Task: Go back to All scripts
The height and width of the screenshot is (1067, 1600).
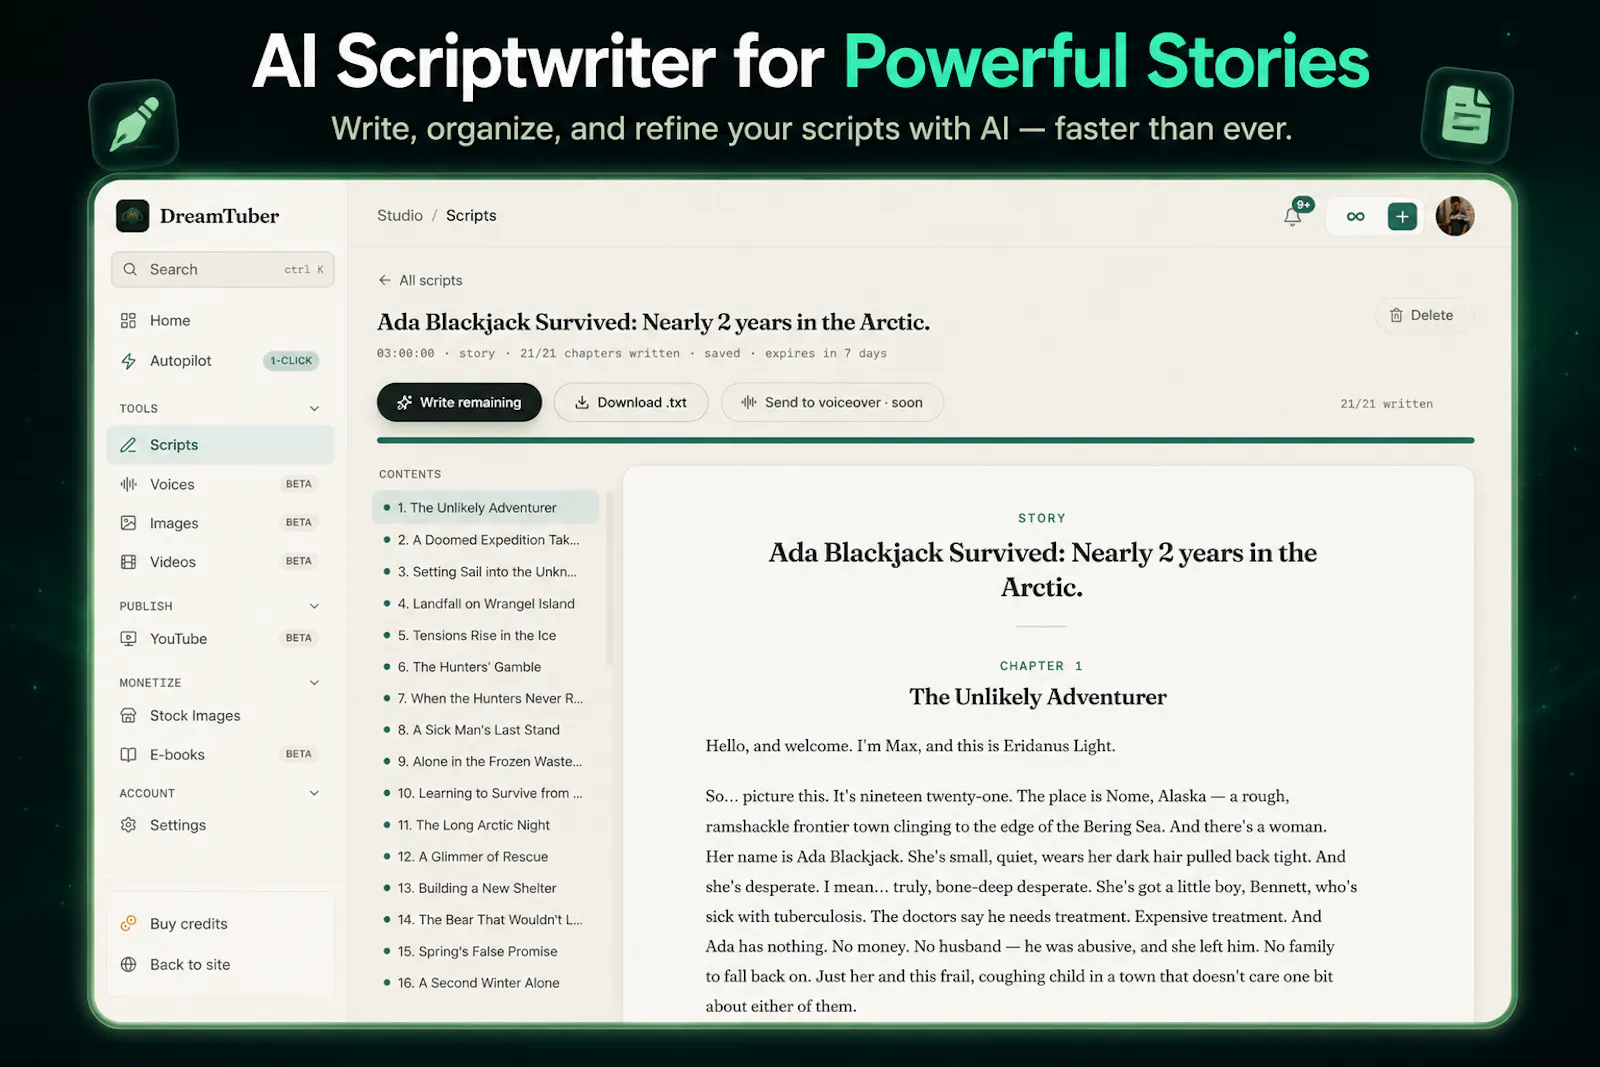Action: pyautogui.click(x=420, y=280)
